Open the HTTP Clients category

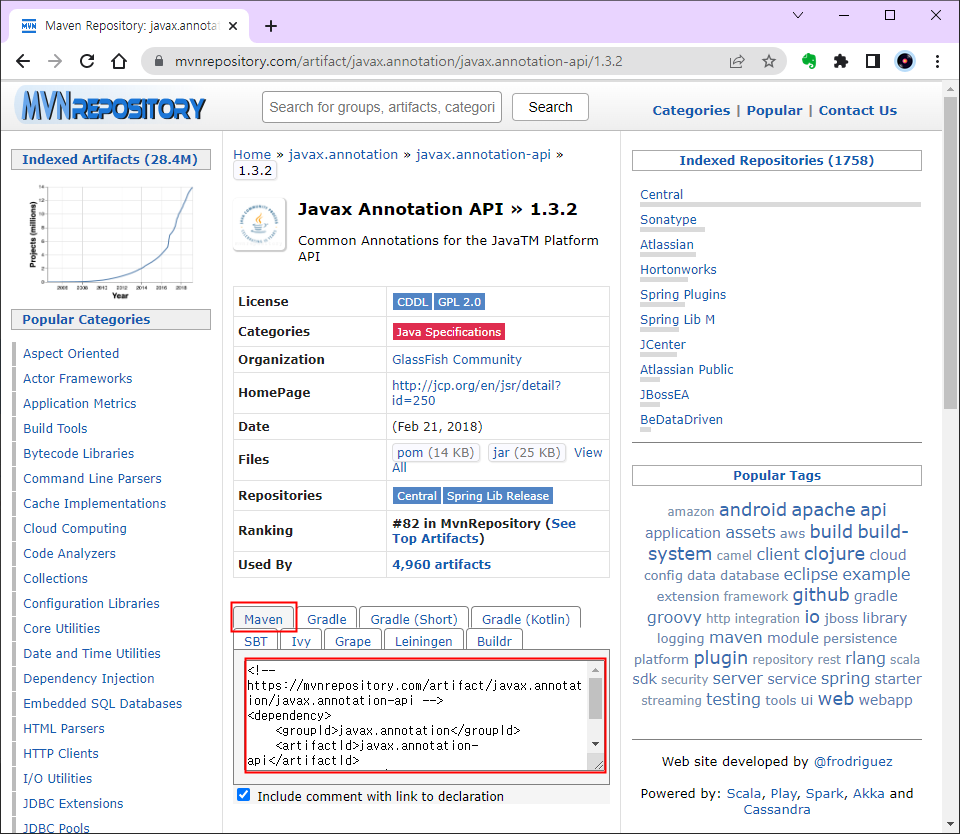coord(61,753)
